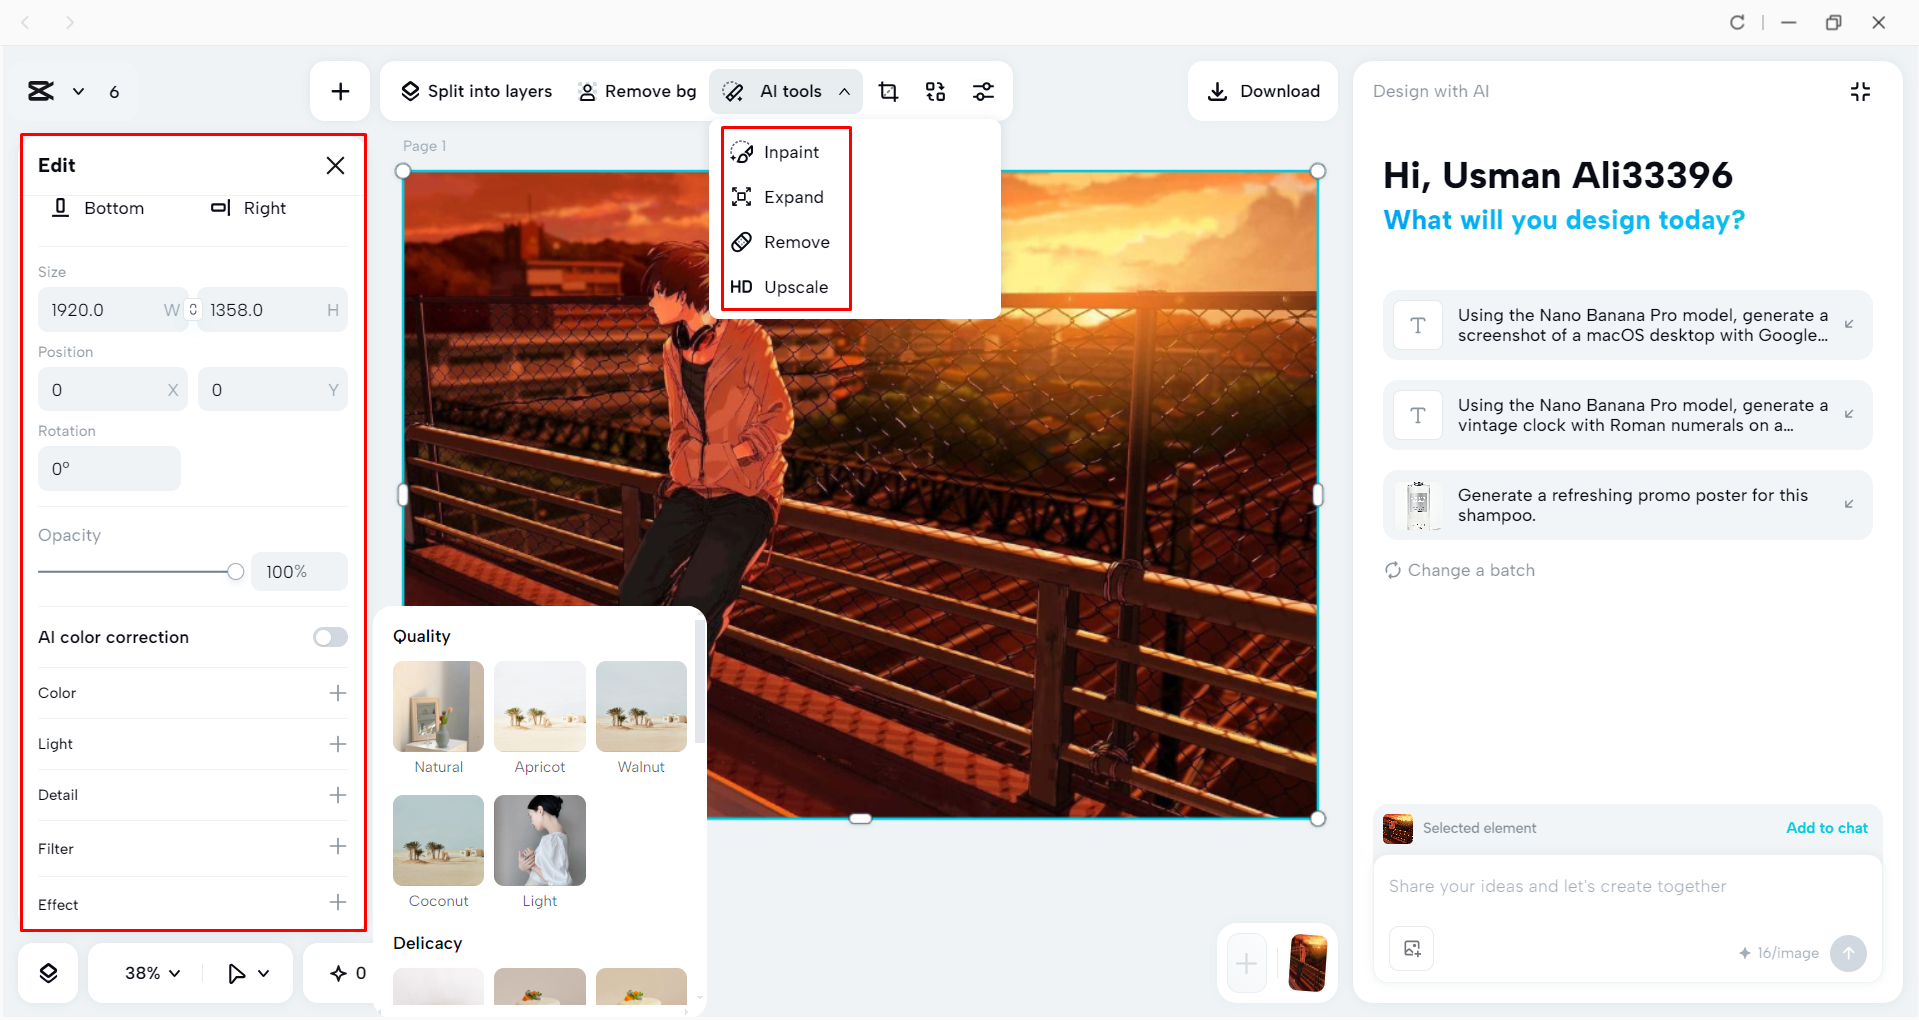
Task: Click the add new element plus button
Action: click(340, 91)
